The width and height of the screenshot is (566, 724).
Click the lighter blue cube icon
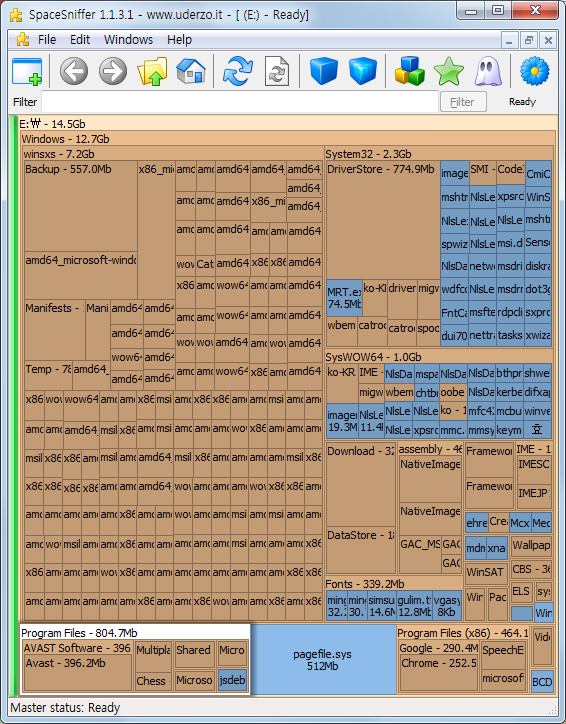point(363,71)
